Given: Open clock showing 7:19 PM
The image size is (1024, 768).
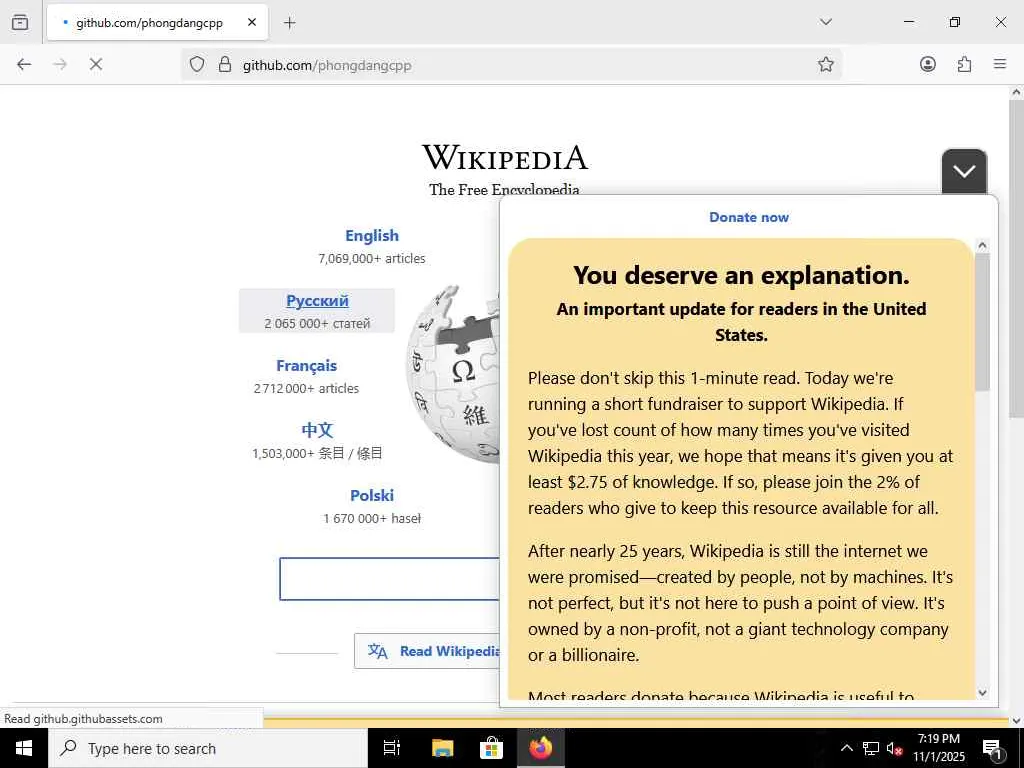Looking at the screenshot, I should (939, 748).
